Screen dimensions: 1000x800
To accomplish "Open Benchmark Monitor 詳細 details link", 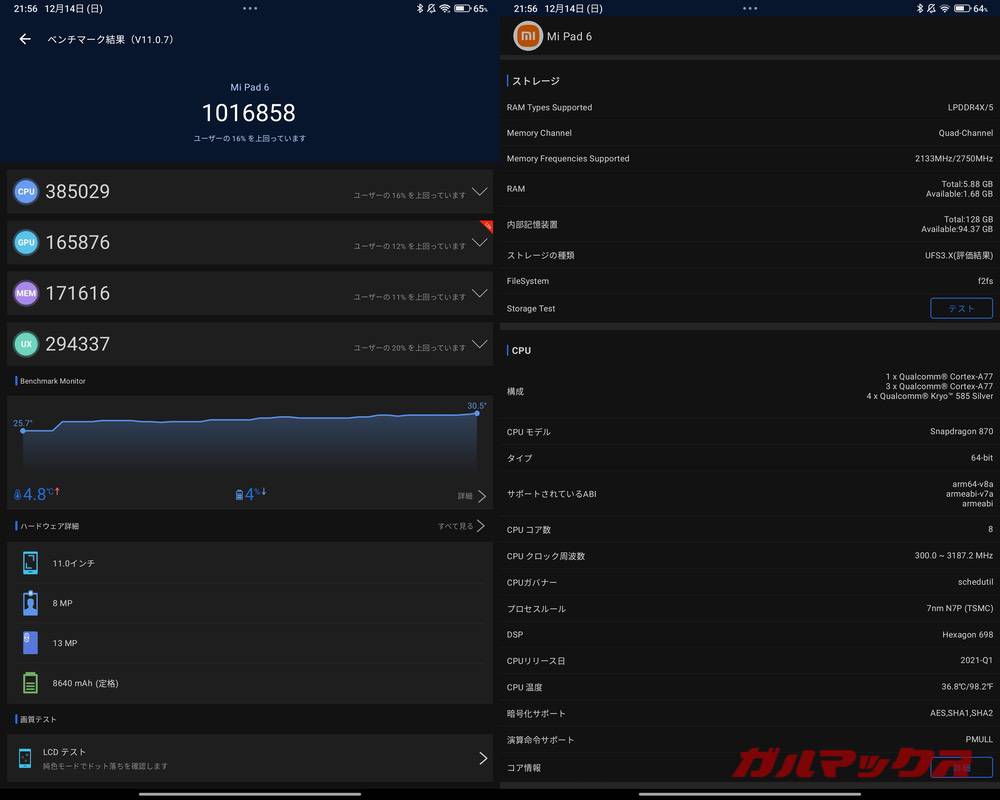I will click(472, 496).
